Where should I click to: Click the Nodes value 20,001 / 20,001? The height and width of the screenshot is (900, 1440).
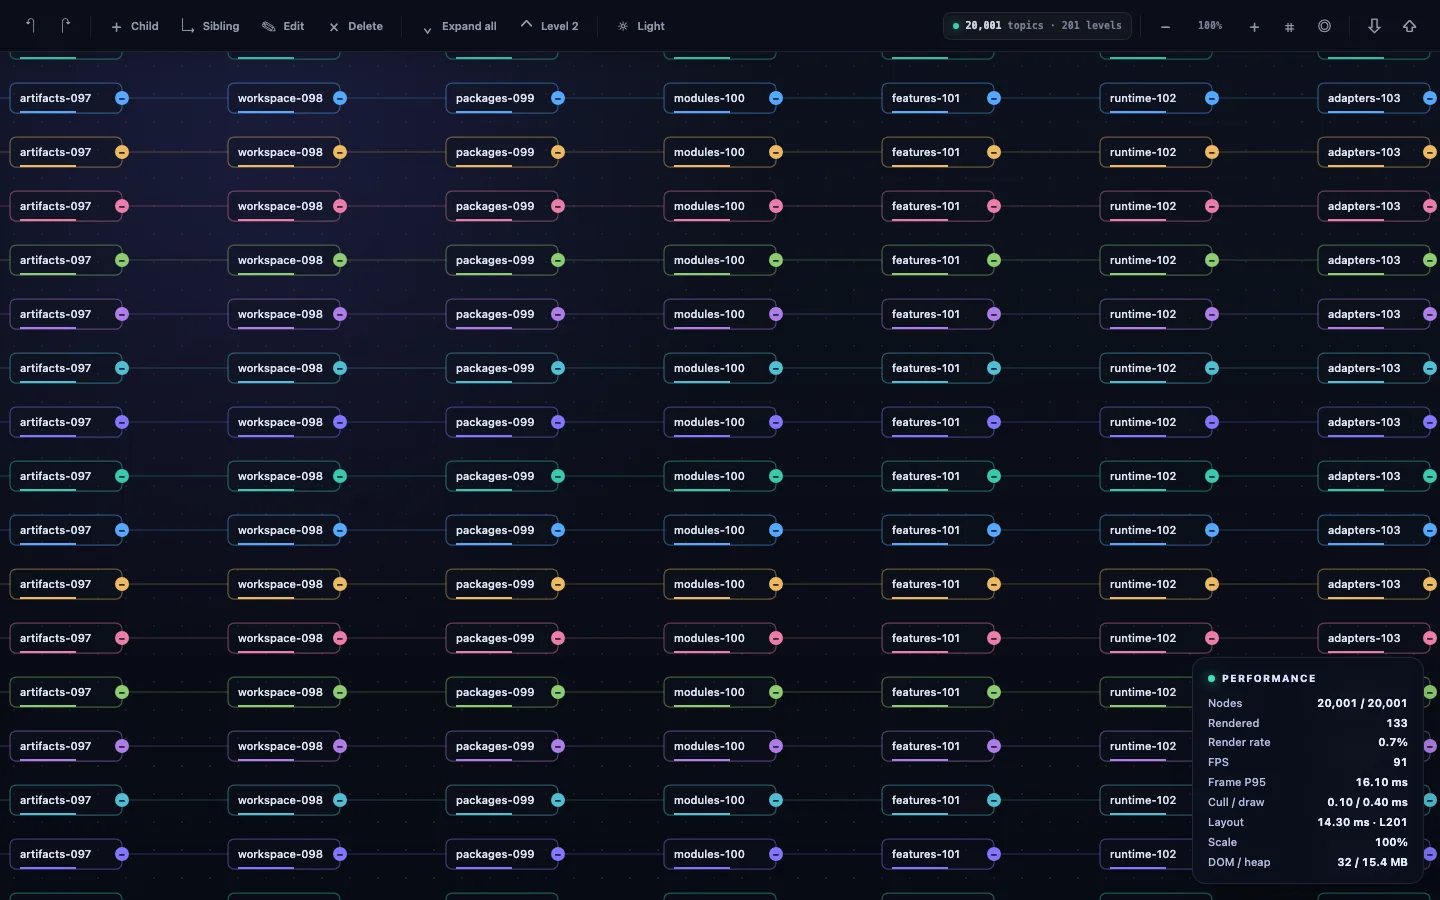point(1362,703)
